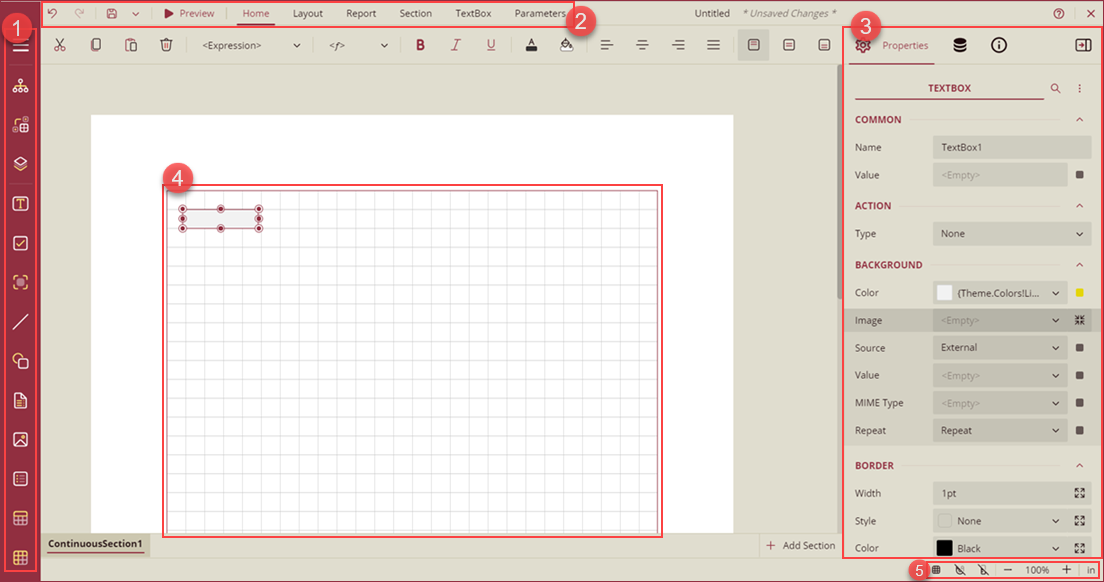Select the Tablix grid tool at the sidebar bottom
Viewport: 1104px width, 582px height.
[20, 557]
